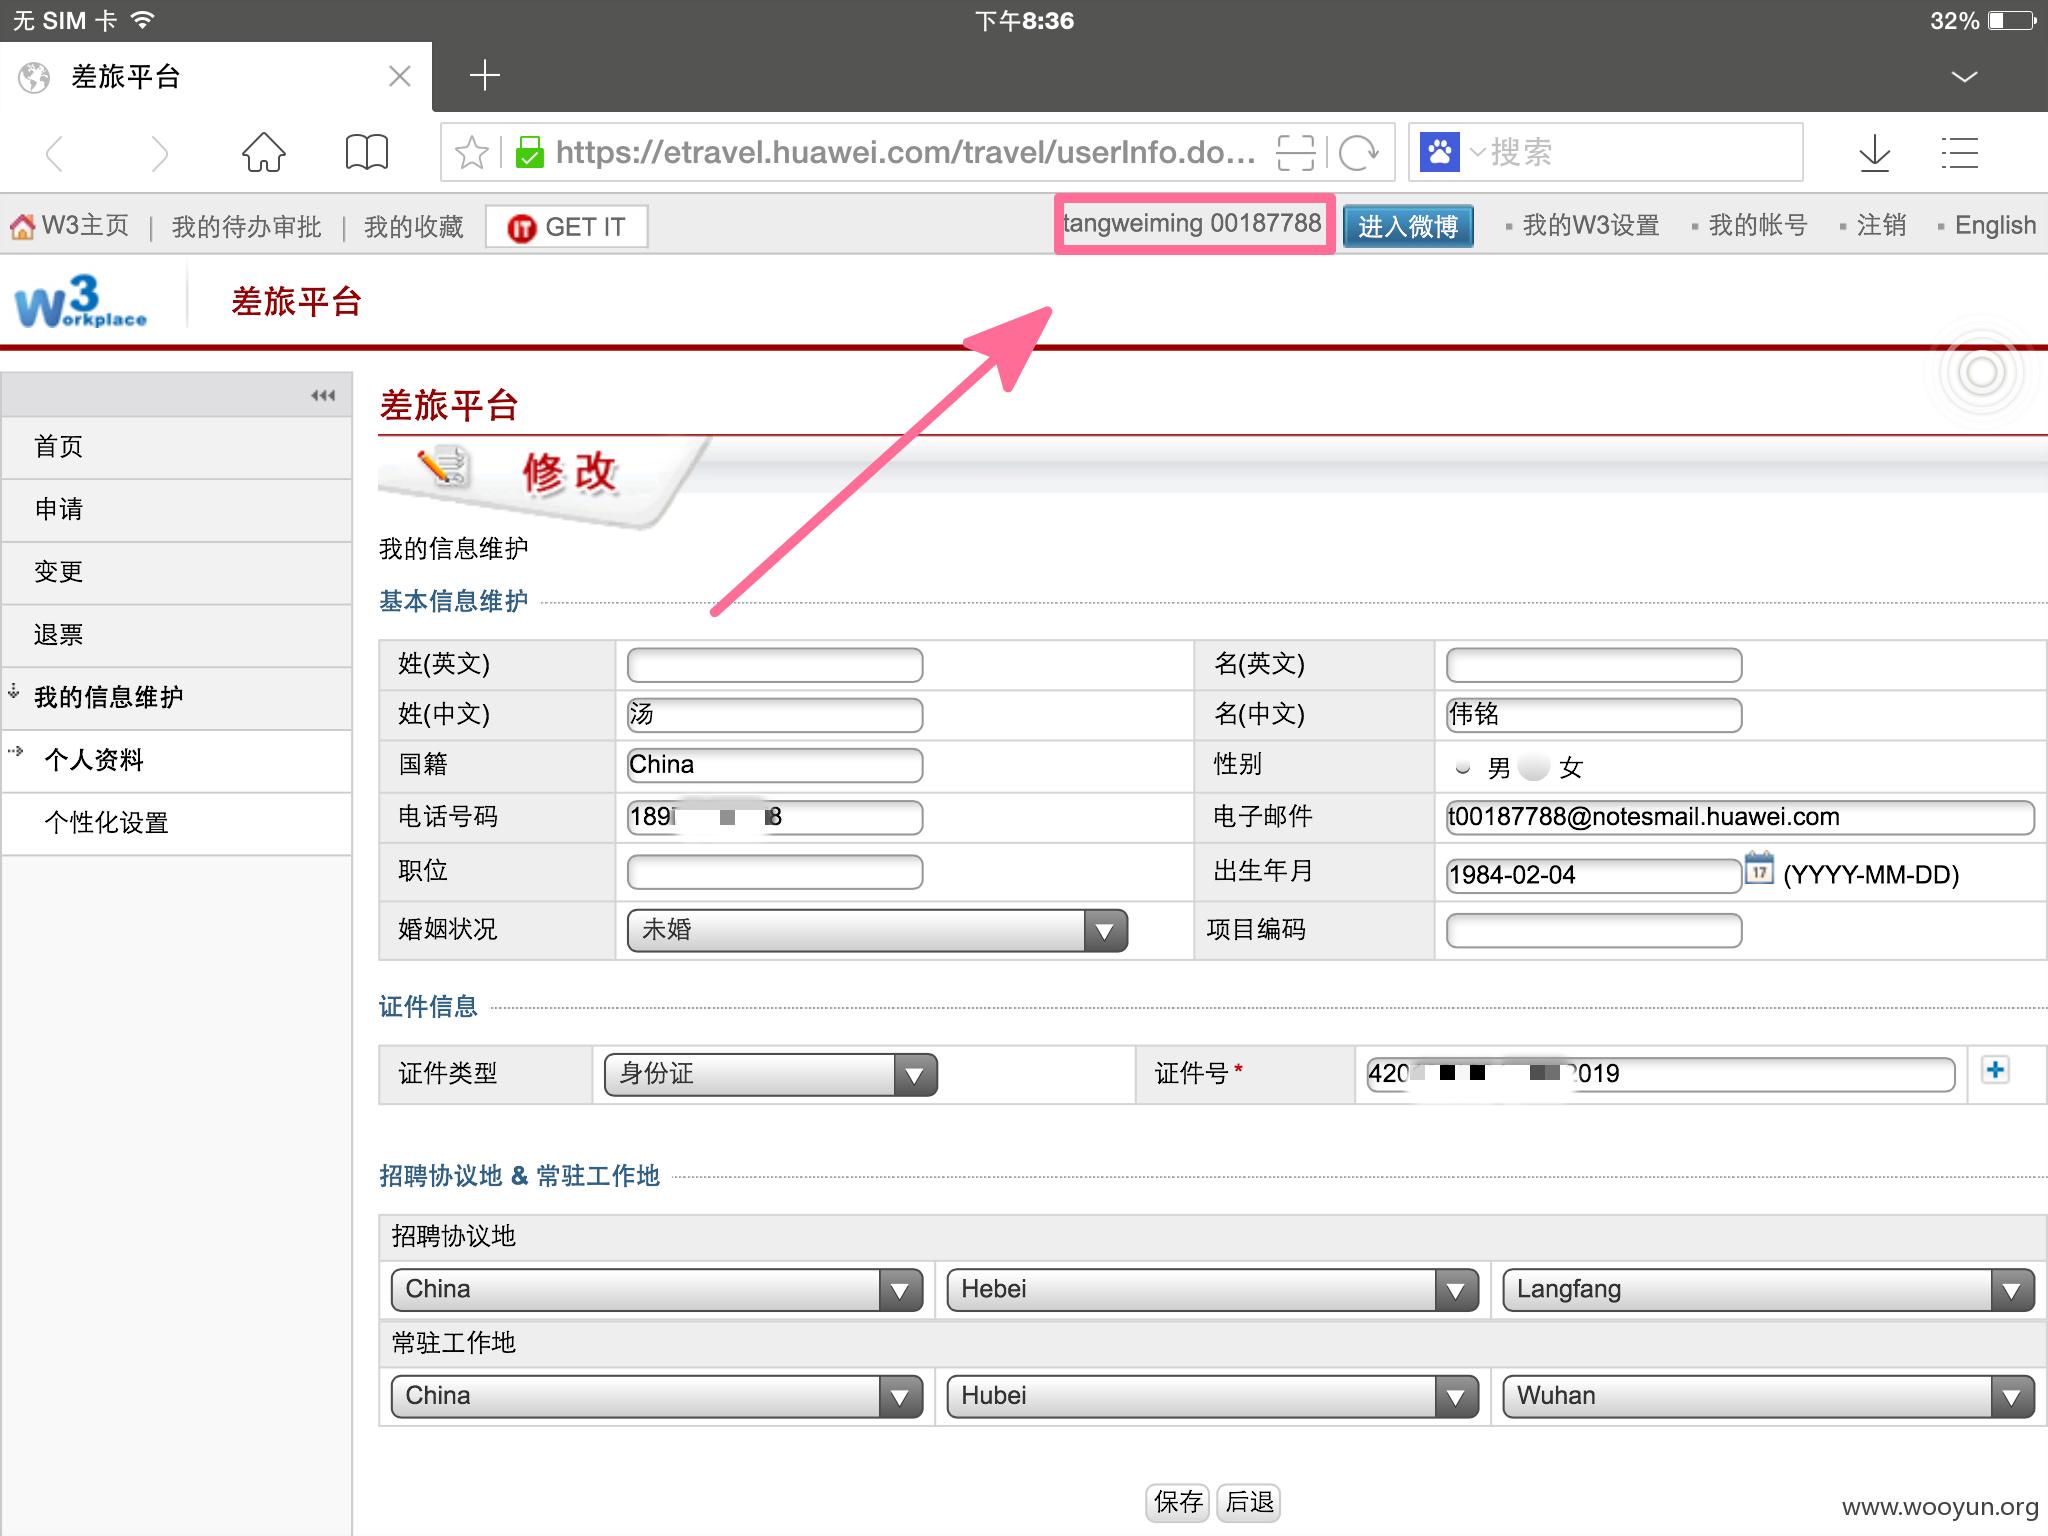The height and width of the screenshot is (1536, 2048).
Task: Add a new browser tab with plus
Action: point(485,76)
